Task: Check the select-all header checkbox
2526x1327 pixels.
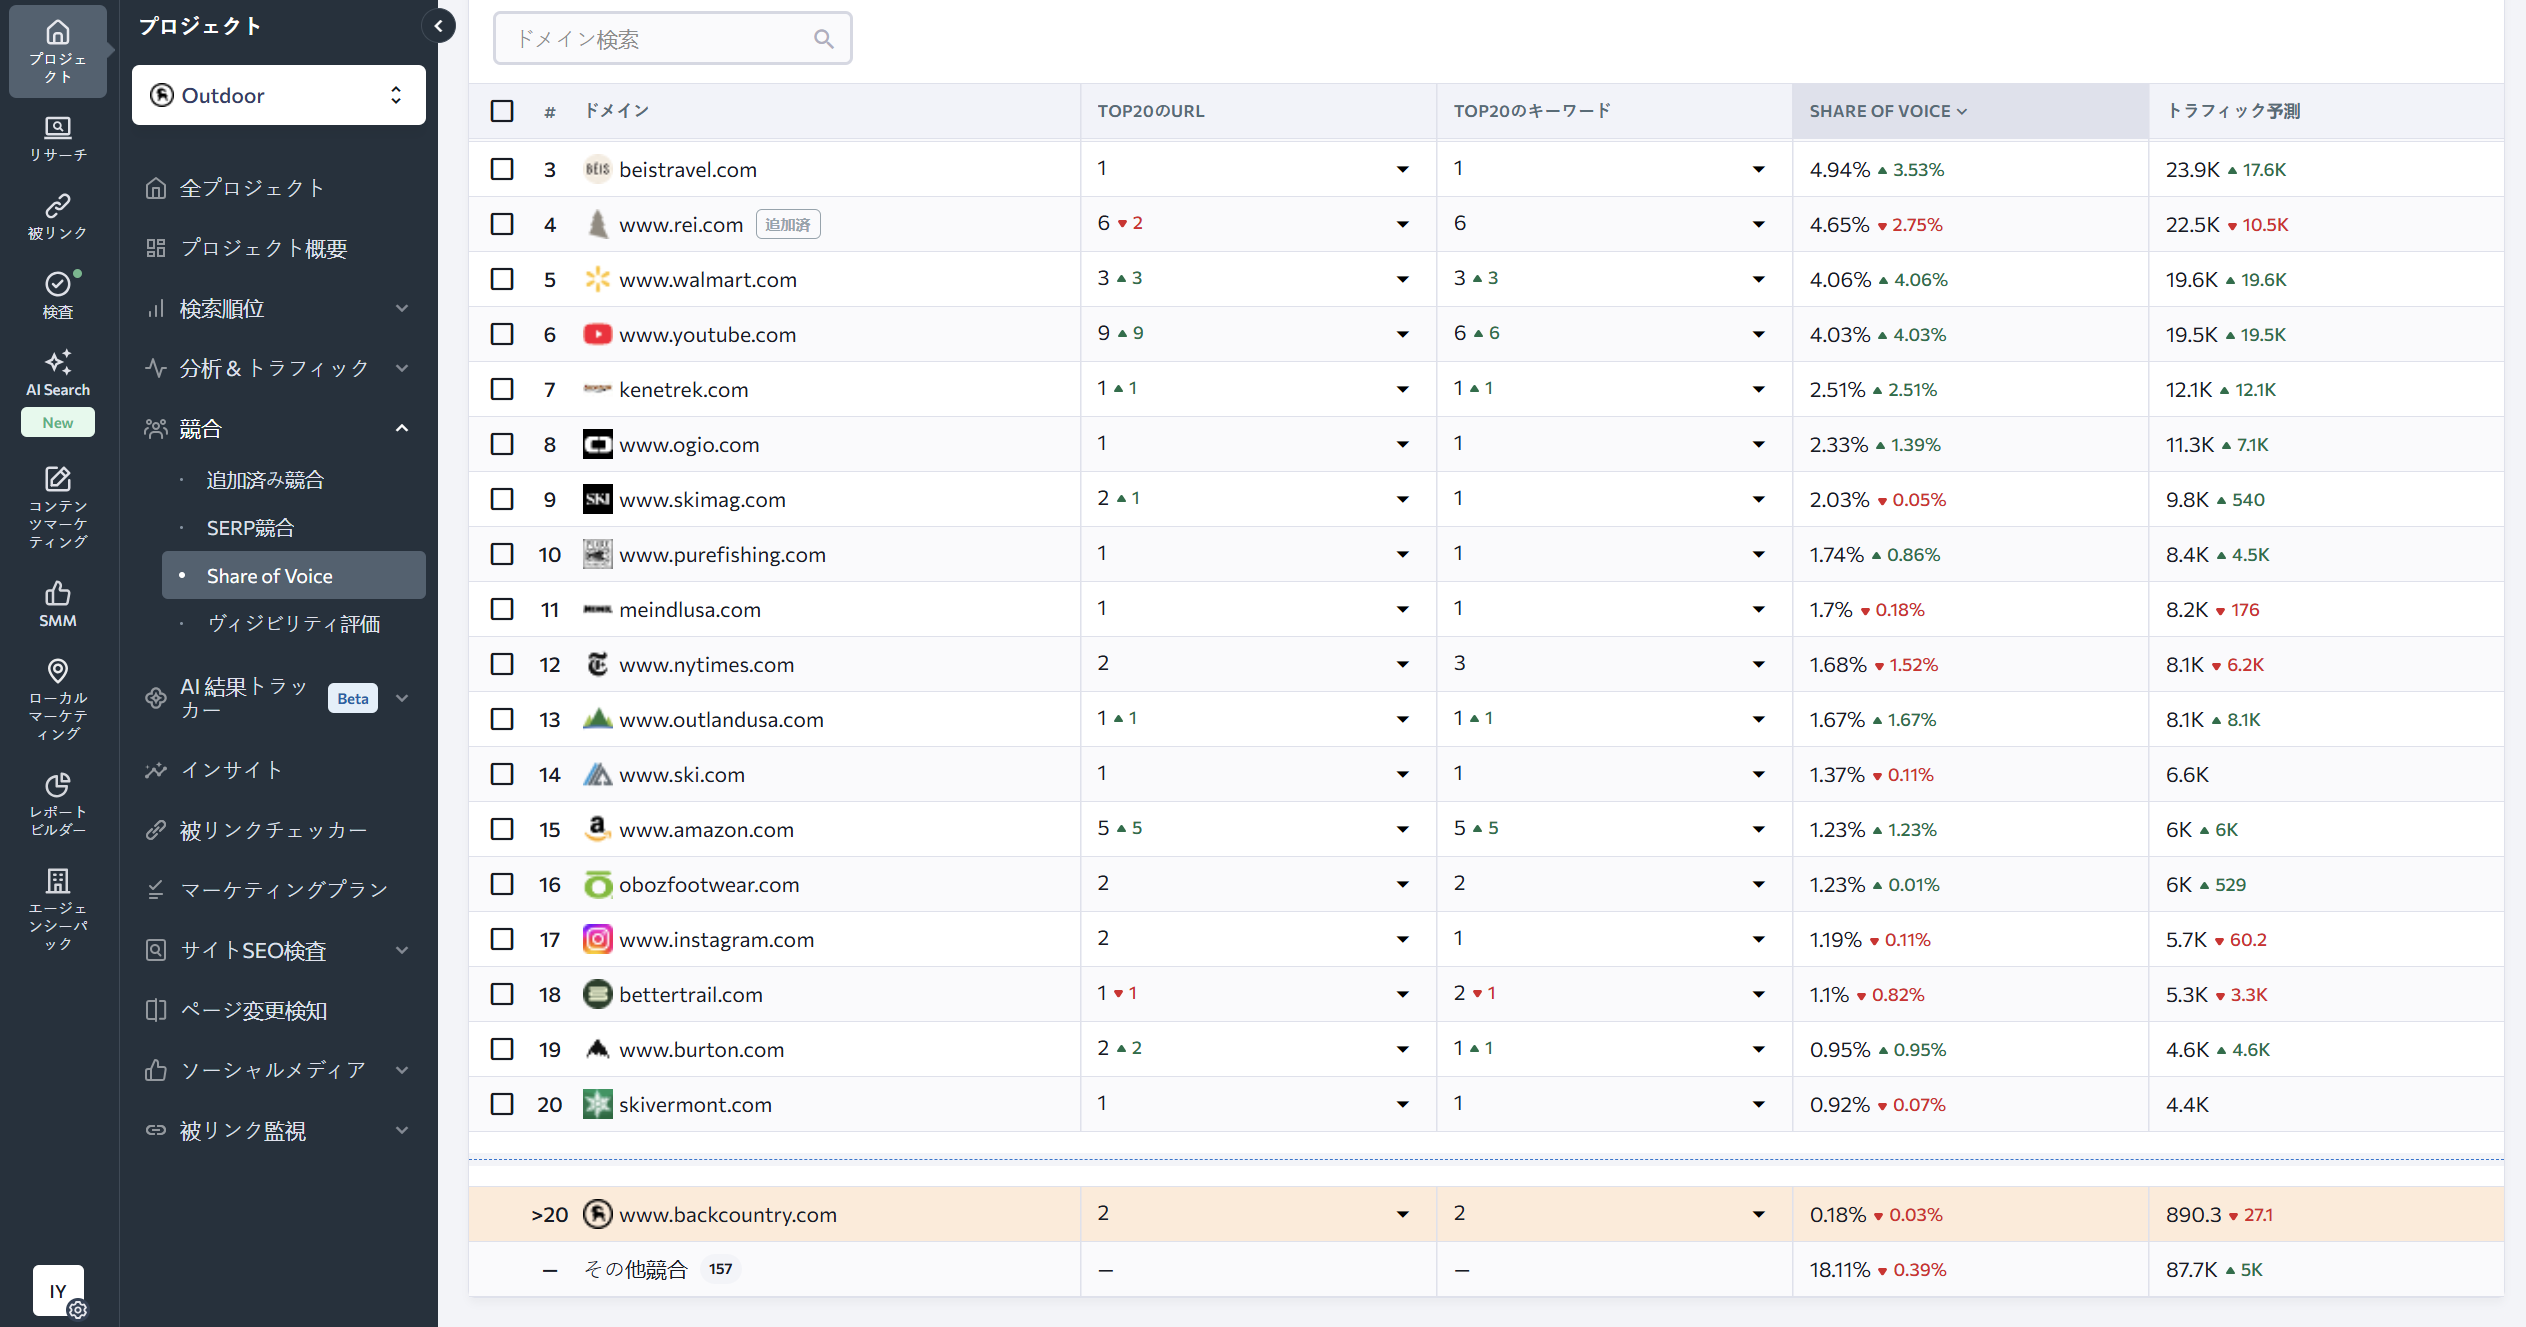Action: (x=502, y=111)
